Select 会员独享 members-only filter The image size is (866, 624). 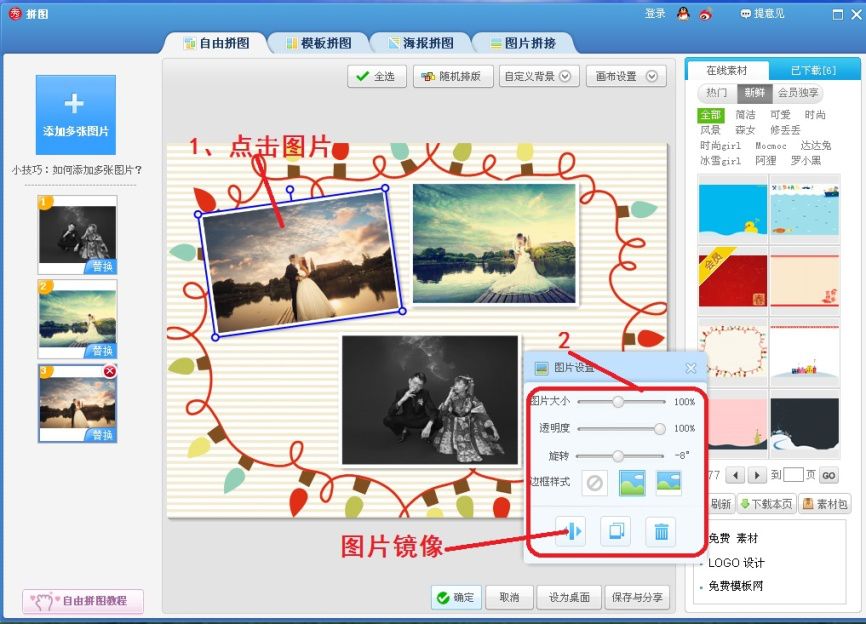click(x=798, y=93)
